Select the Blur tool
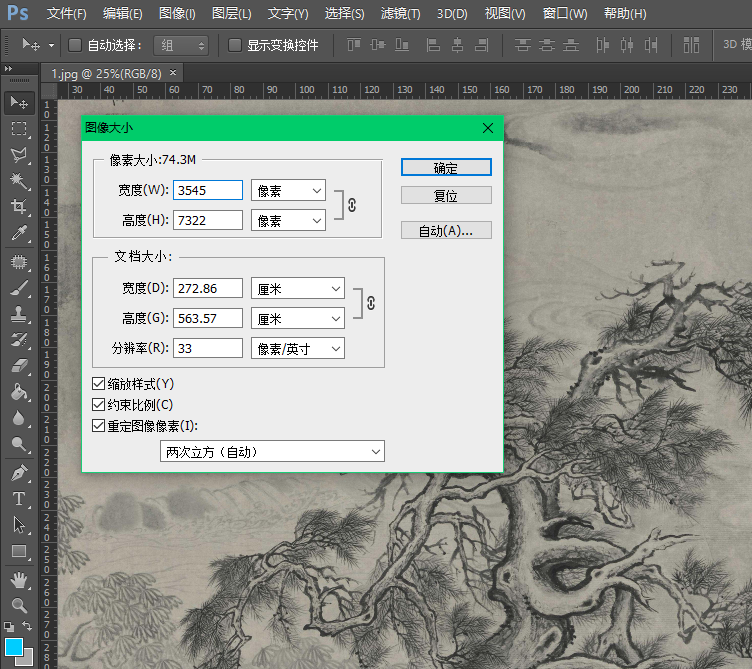This screenshot has height=669, width=752. [19, 418]
